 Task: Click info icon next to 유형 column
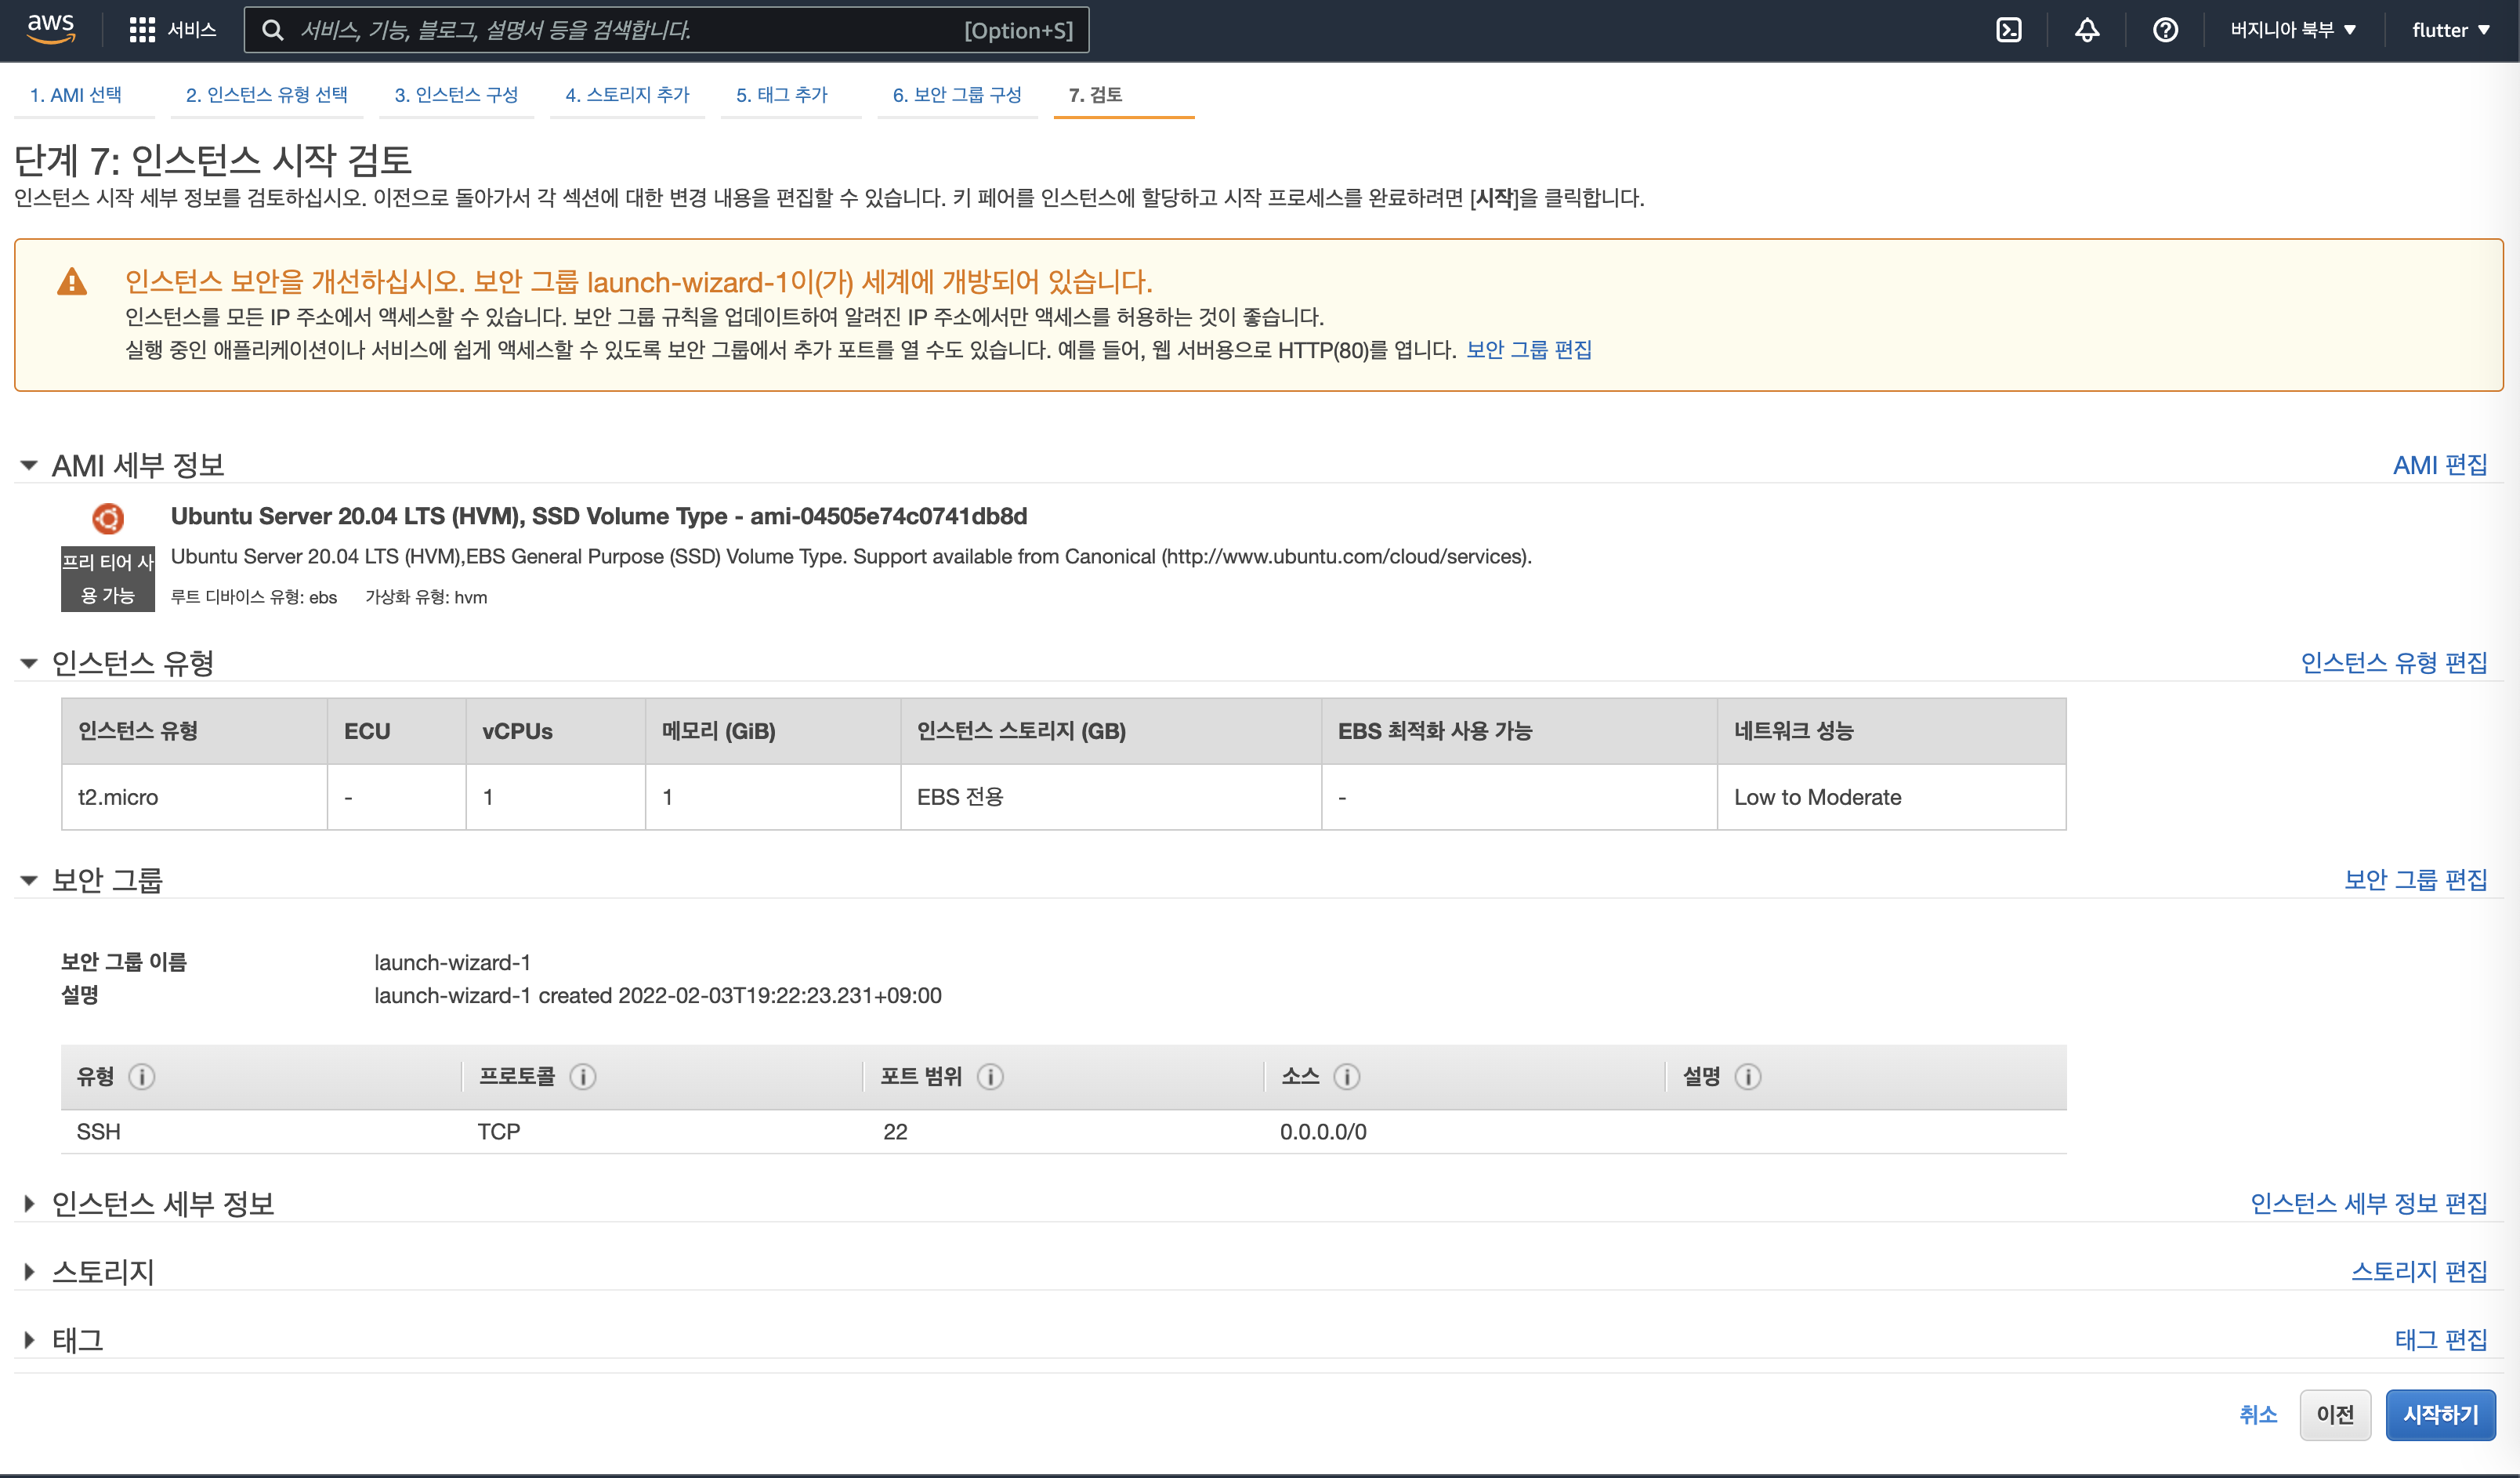(x=141, y=1076)
